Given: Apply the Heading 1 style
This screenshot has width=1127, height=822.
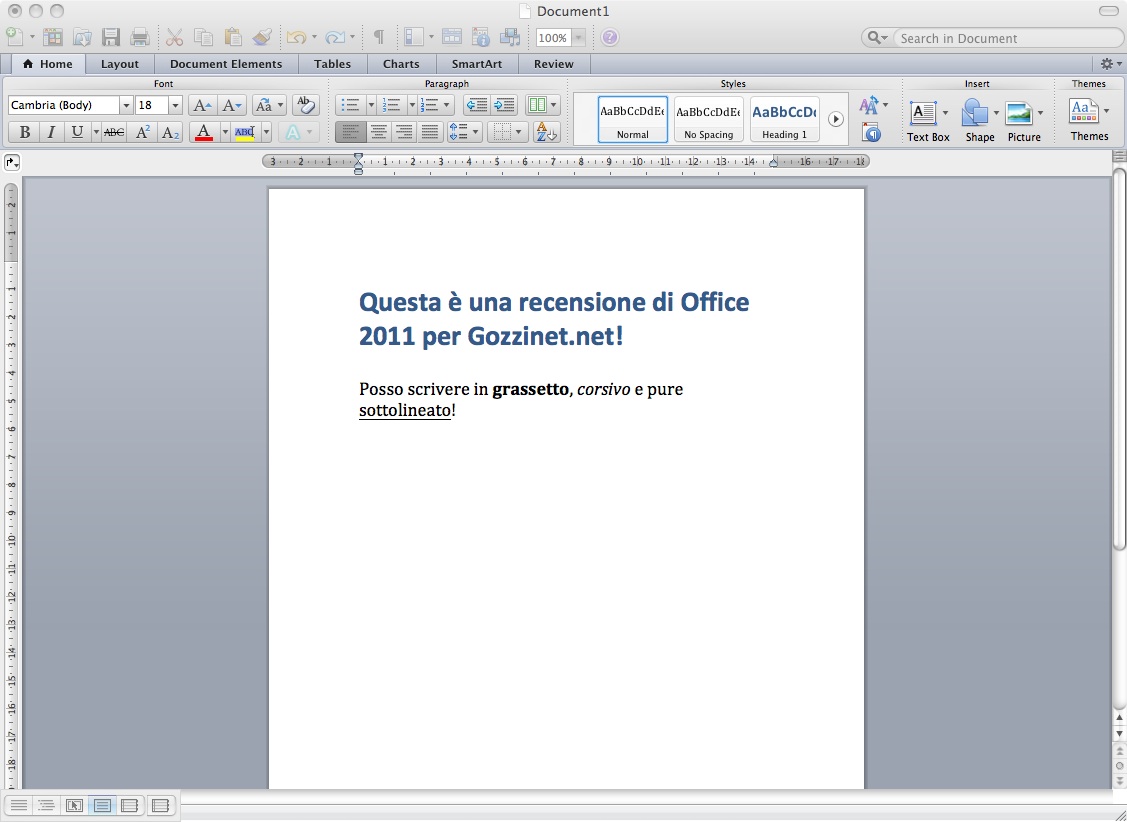Looking at the screenshot, I should 784,119.
